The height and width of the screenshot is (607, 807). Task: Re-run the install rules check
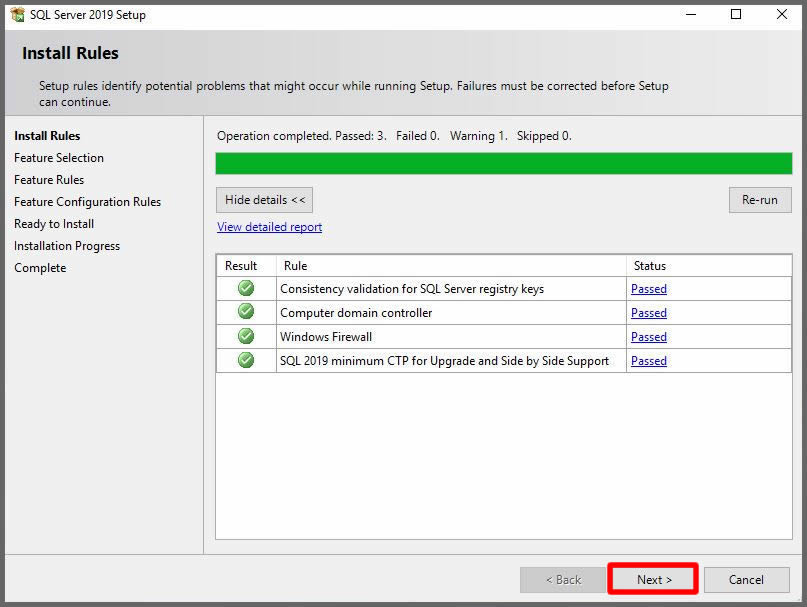tap(759, 200)
